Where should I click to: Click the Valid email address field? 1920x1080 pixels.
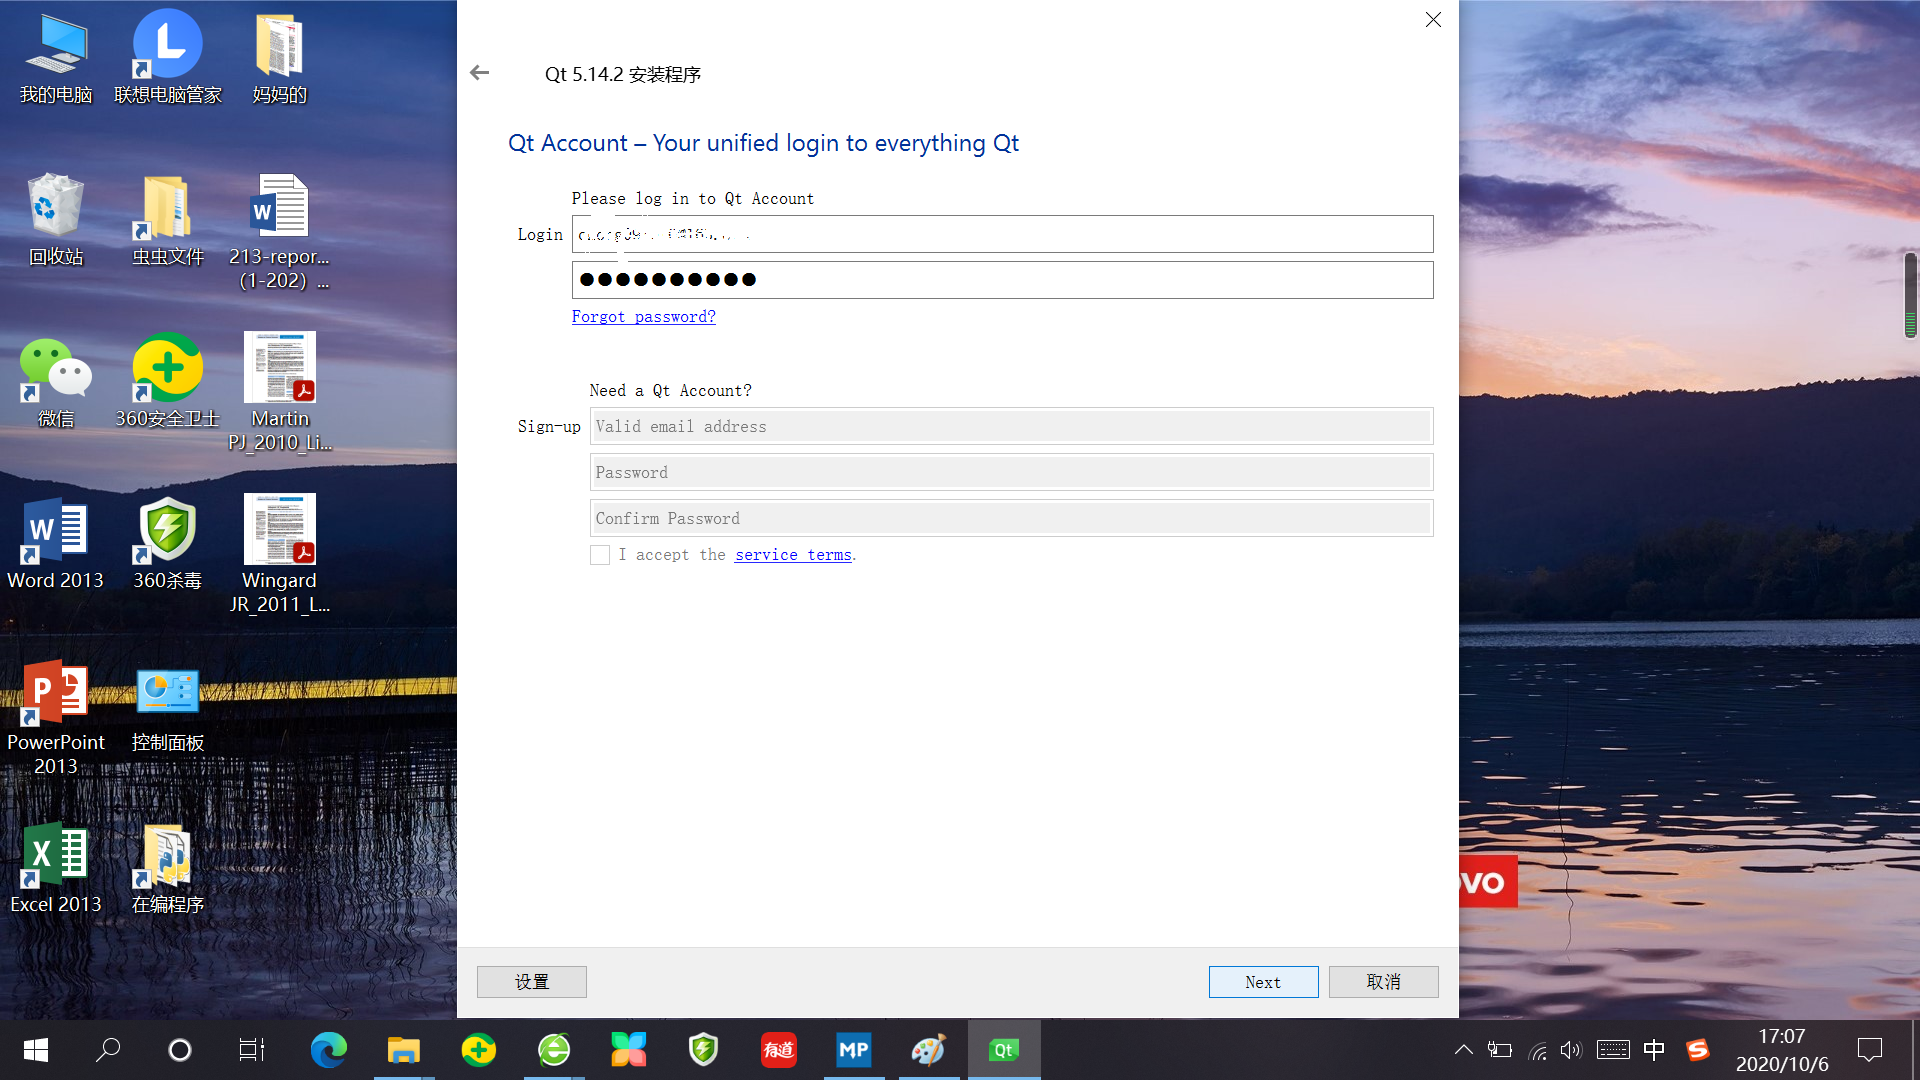pyautogui.click(x=1010, y=427)
